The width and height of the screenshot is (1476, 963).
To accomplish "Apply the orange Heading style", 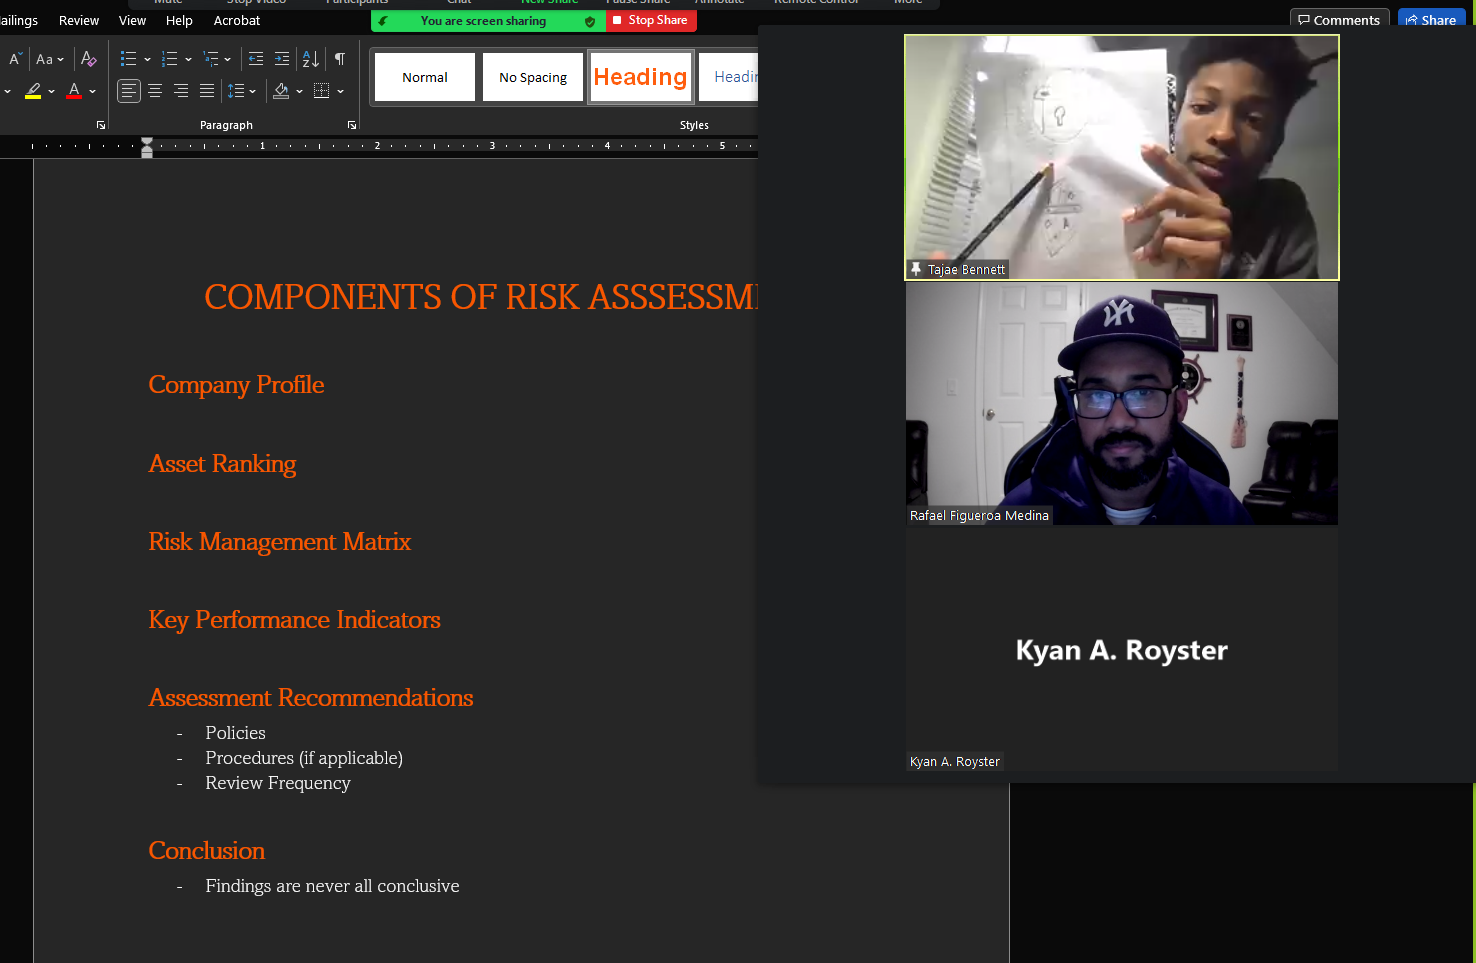I will click(x=641, y=77).
